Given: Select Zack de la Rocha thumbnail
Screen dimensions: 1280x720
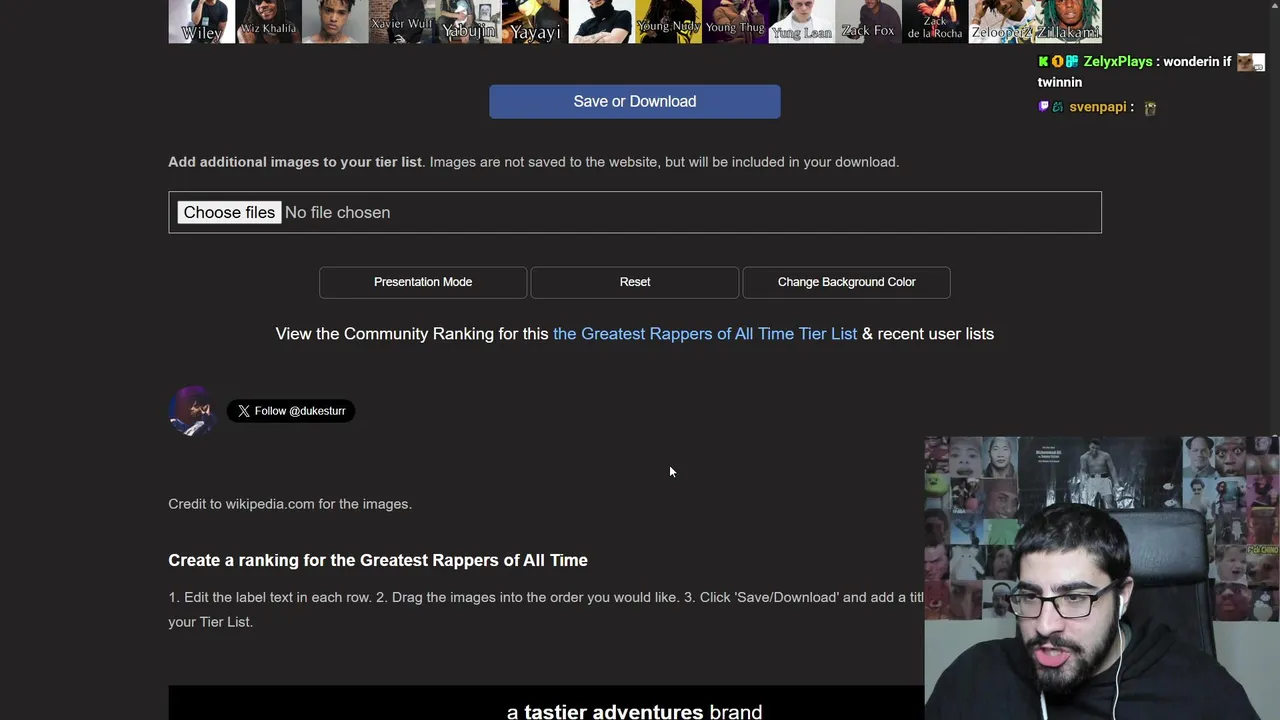Looking at the screenshot, I should (x=935, y=21).
